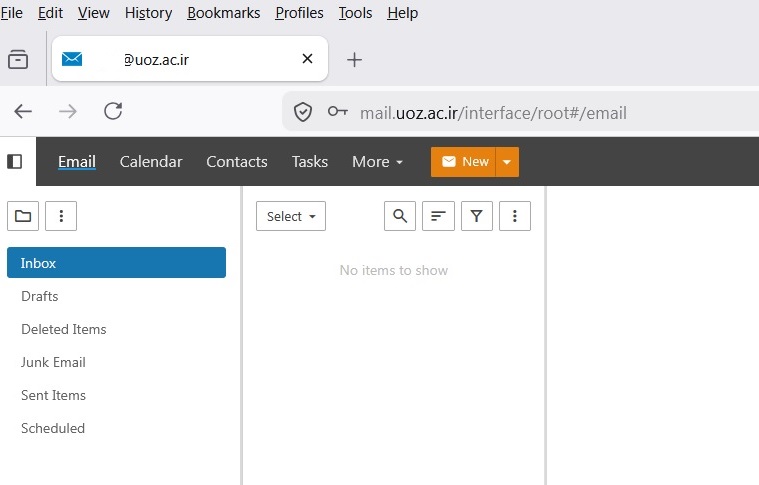Image resolution: width=759 pixels, height=485 pixels.
Task: Click the search magnifier icon
Action: [x=400, y=216]
